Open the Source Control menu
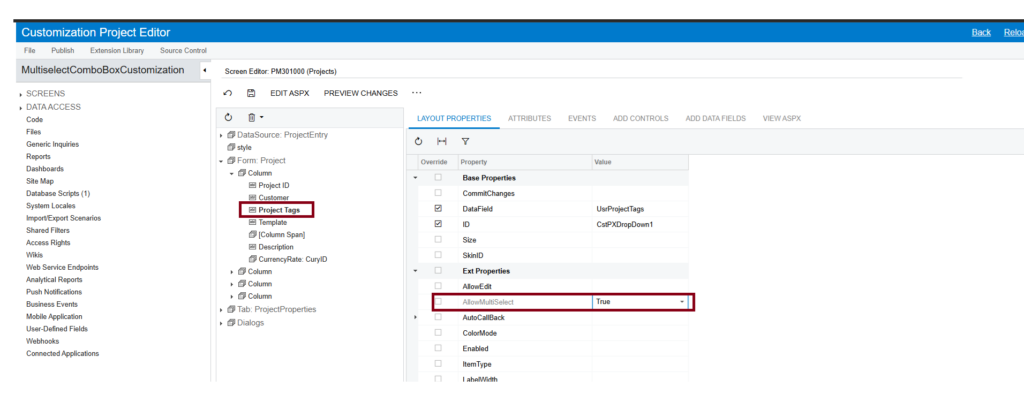The height and width of the screenshot is (395, 1024). (x=183, y=50)
